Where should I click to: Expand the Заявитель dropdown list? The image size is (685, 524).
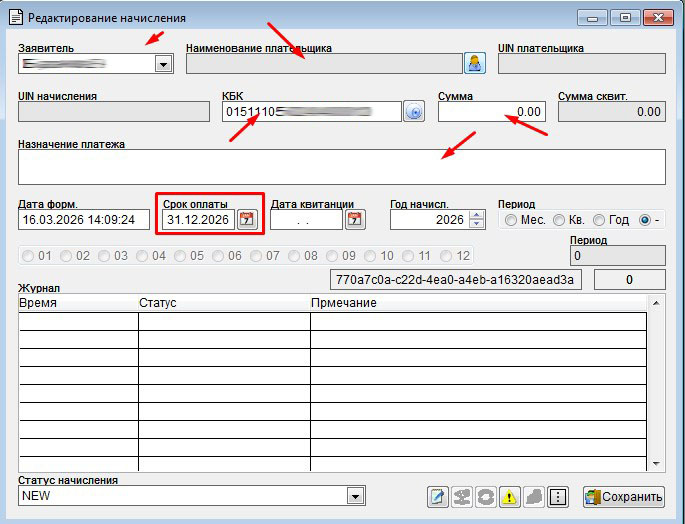pyautogui.click(x=163, y=63)
